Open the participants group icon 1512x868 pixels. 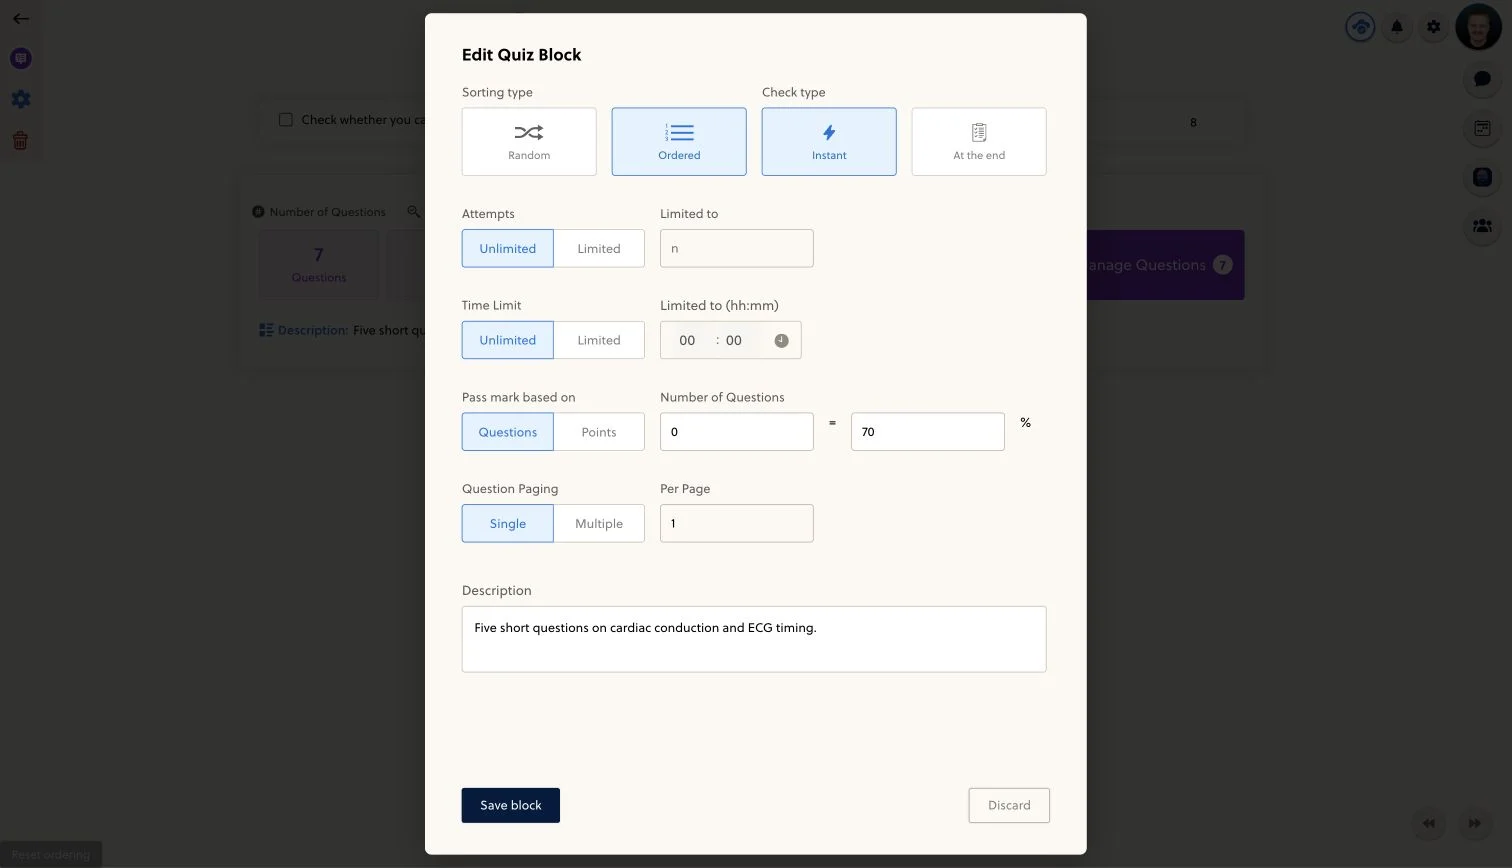[1482, 226]
